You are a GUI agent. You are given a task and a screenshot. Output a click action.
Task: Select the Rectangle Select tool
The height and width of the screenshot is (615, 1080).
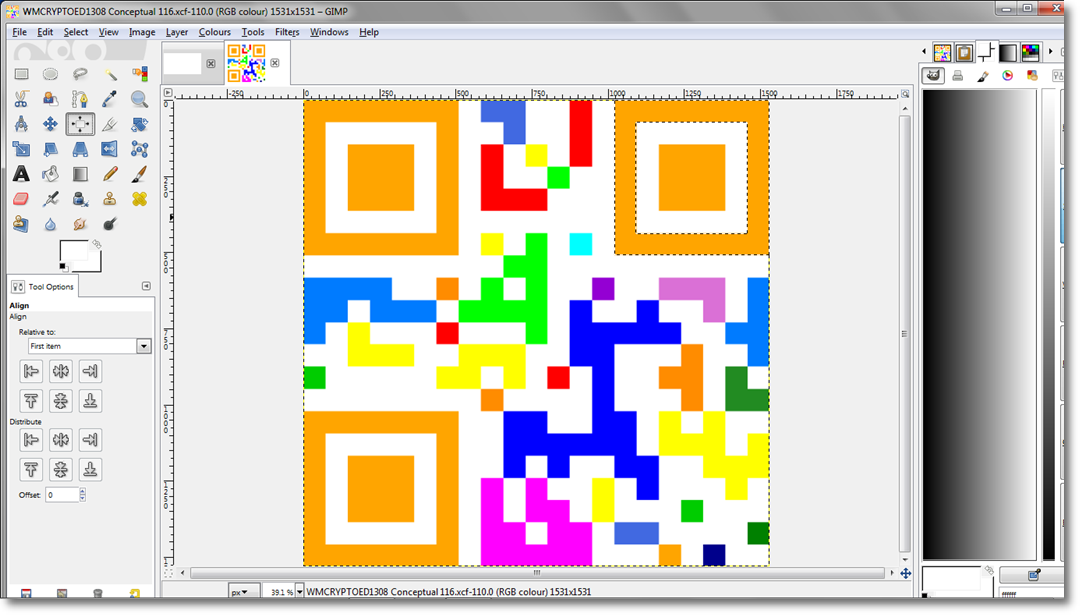[21, 74]
